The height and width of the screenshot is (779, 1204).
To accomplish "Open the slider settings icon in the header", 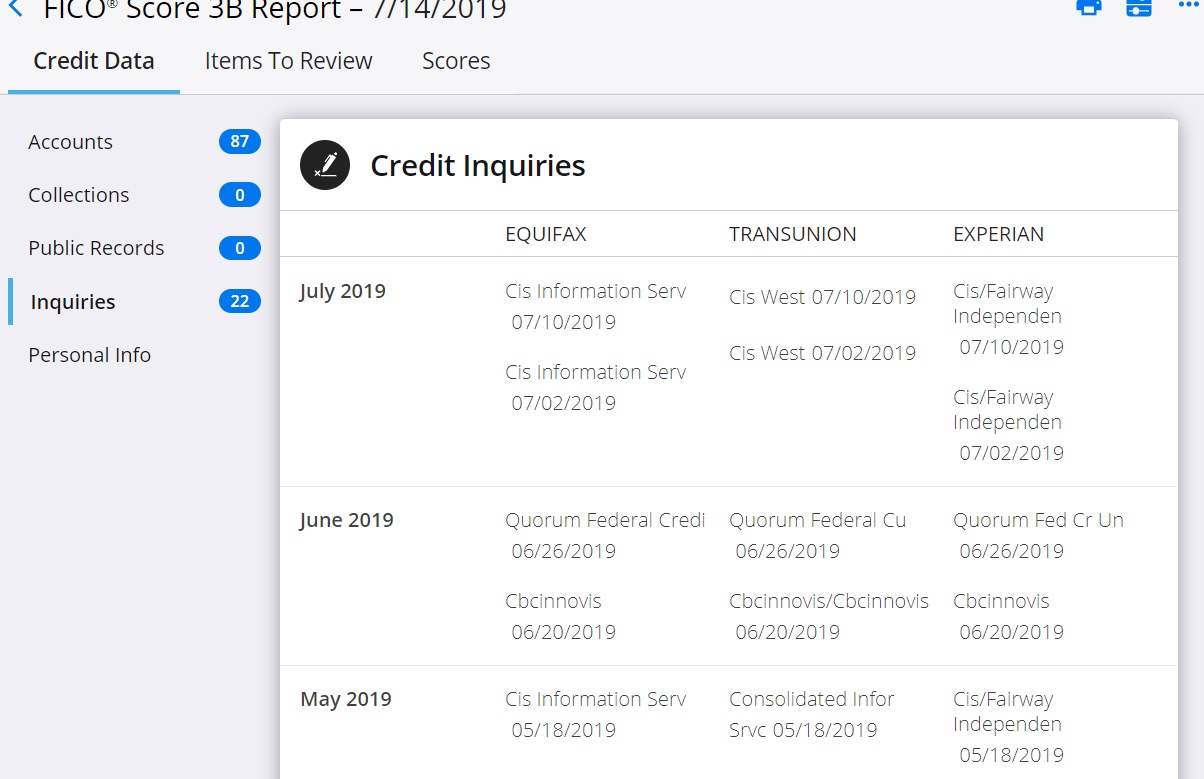I will [1138, 7].
